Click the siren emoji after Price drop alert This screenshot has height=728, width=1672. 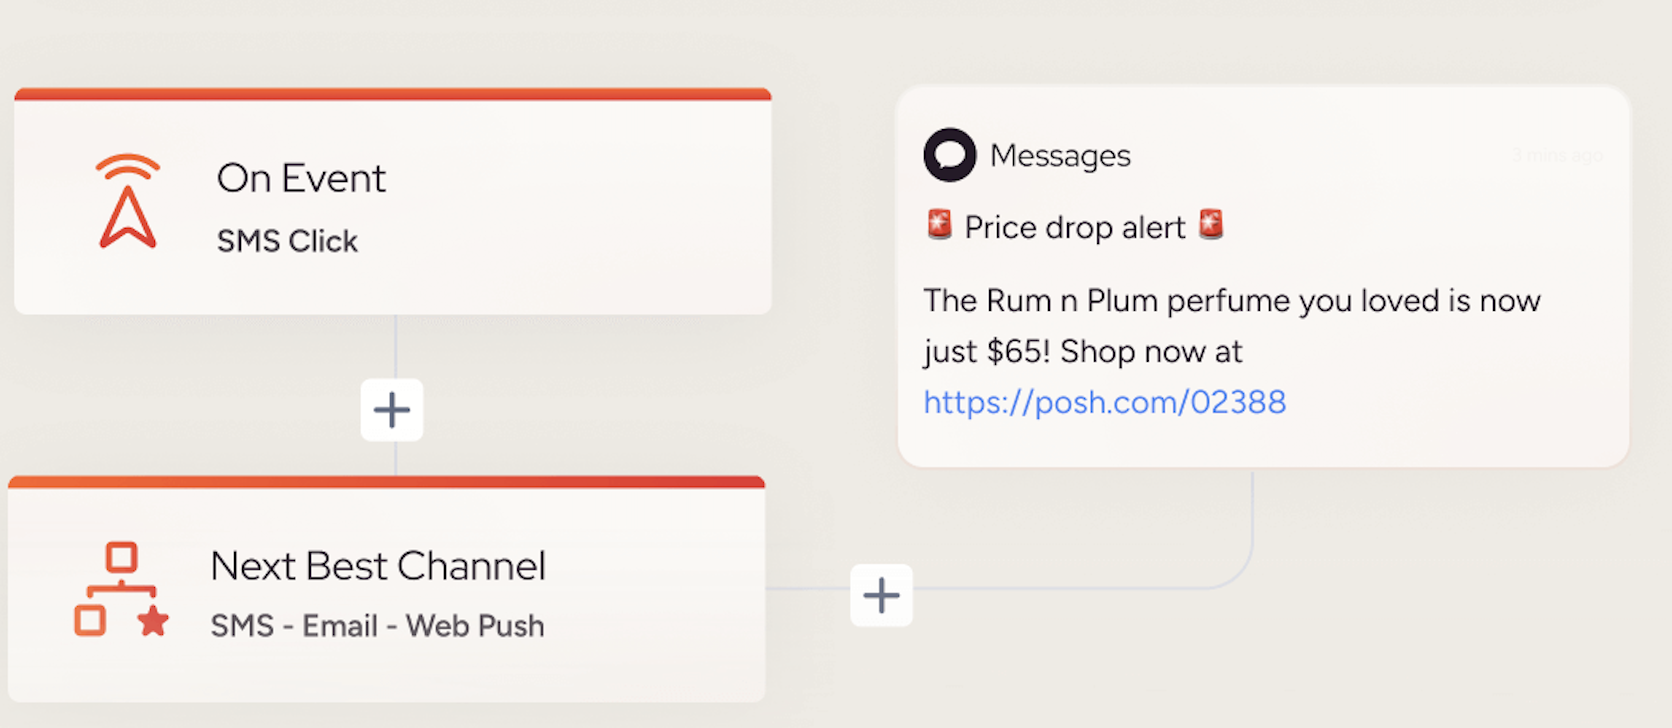click(1211, 226)
